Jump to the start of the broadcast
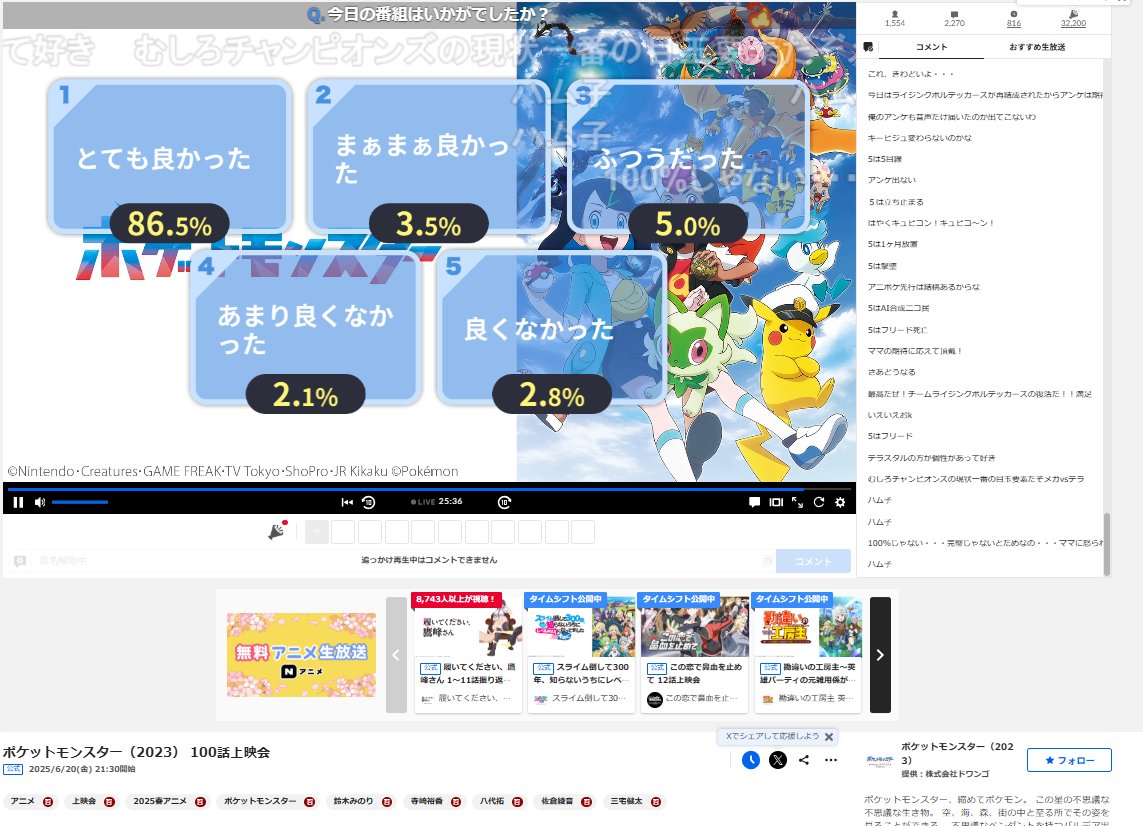 click(x=347, y=502)
